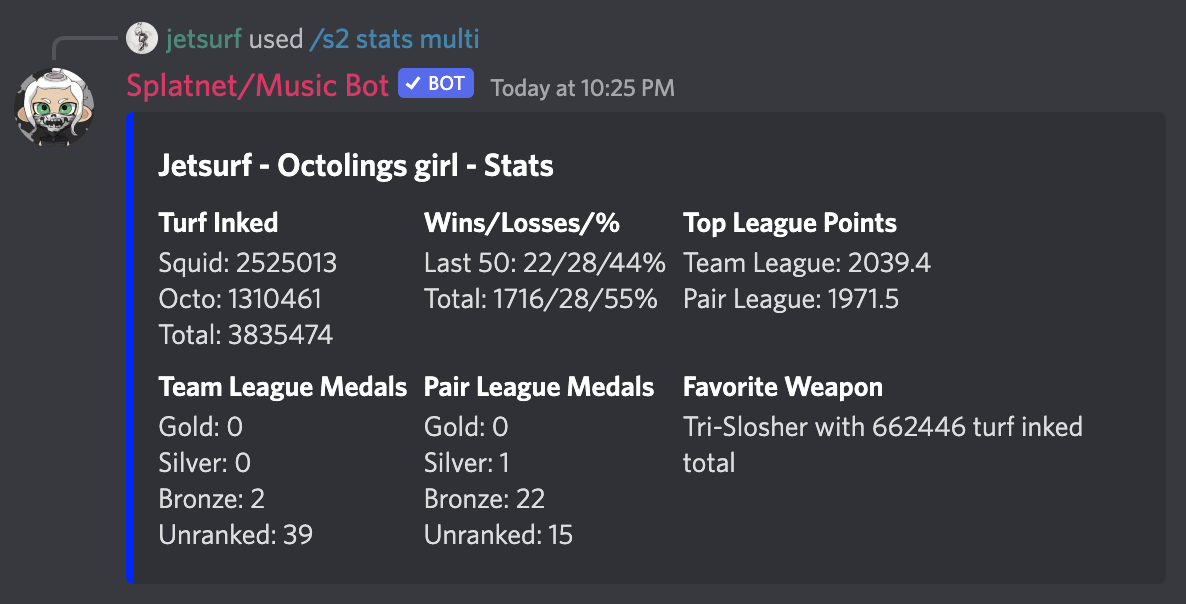Click the embed title Jetsurf - Octolings girl - Stats

[355, 166]
